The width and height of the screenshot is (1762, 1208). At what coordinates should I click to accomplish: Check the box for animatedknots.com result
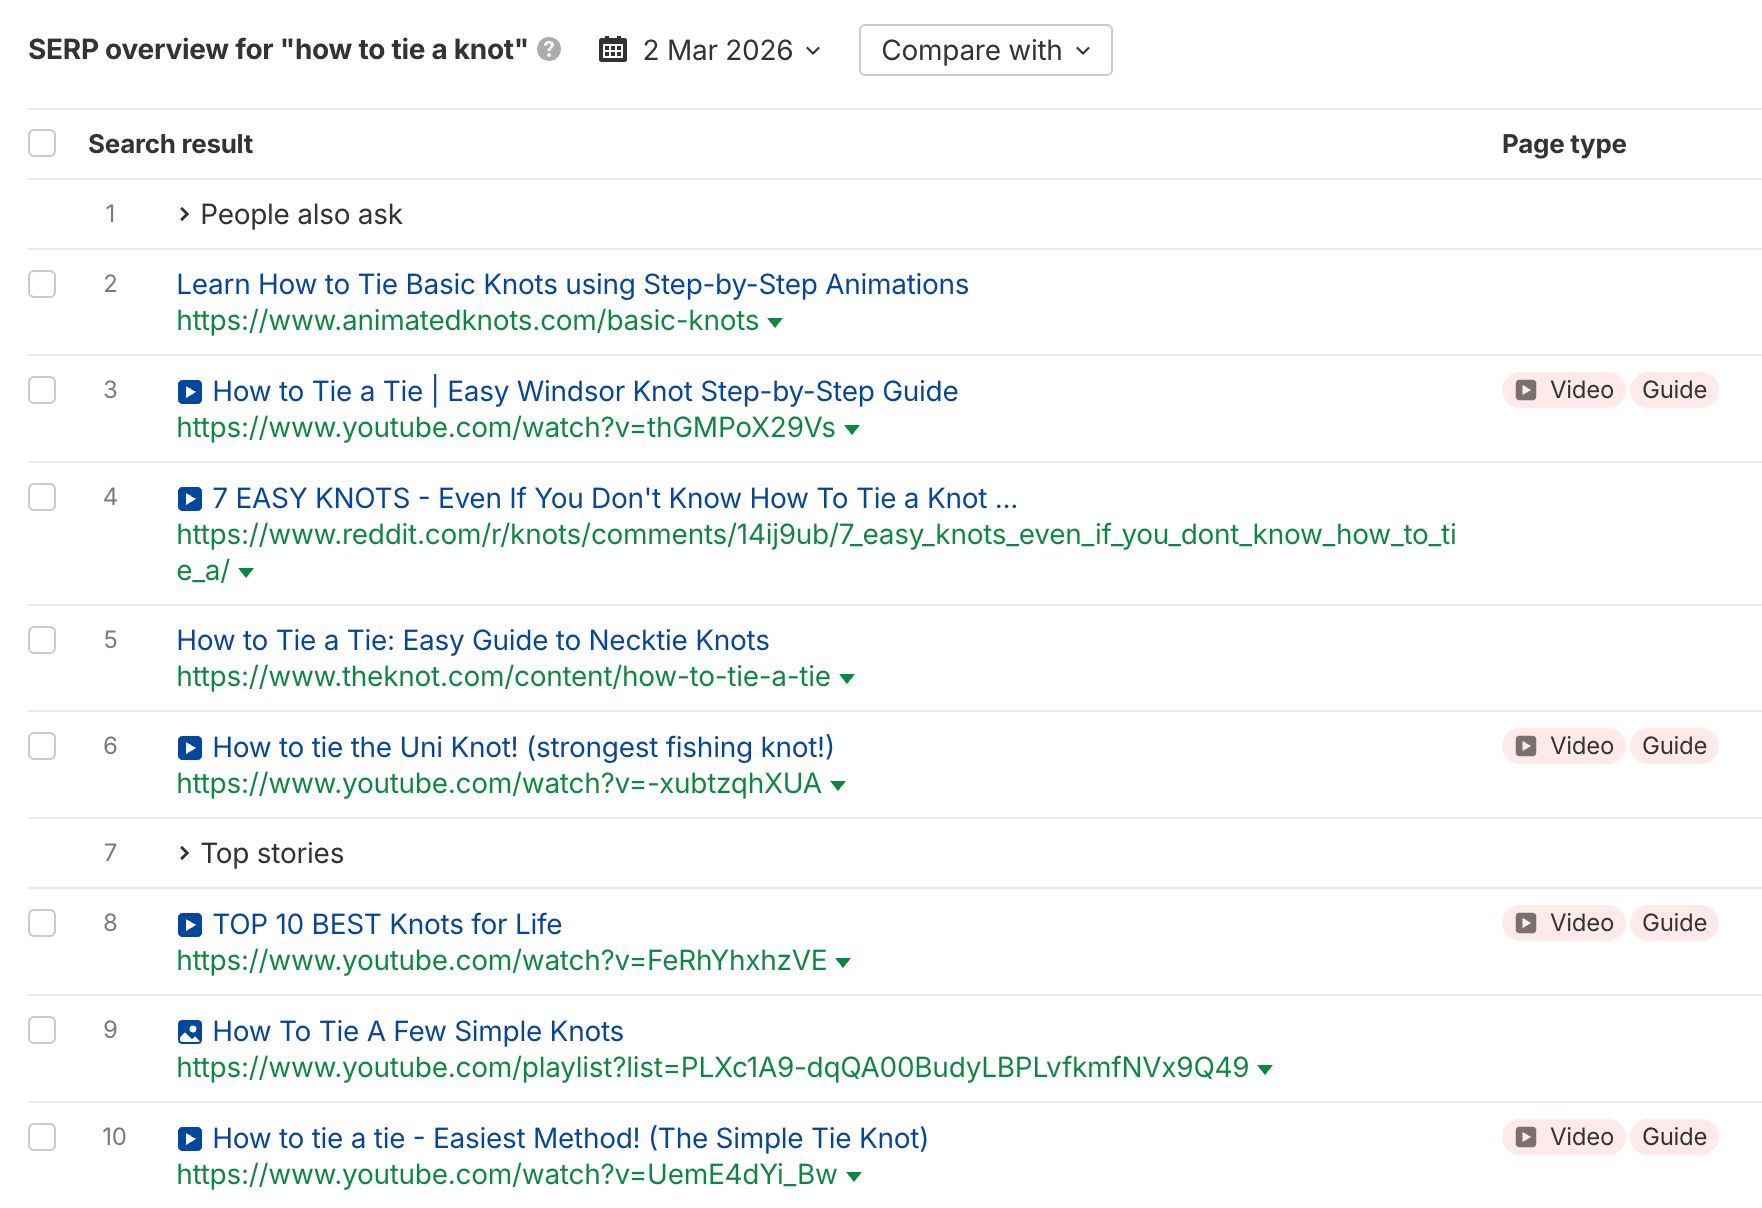click(42, 284)
